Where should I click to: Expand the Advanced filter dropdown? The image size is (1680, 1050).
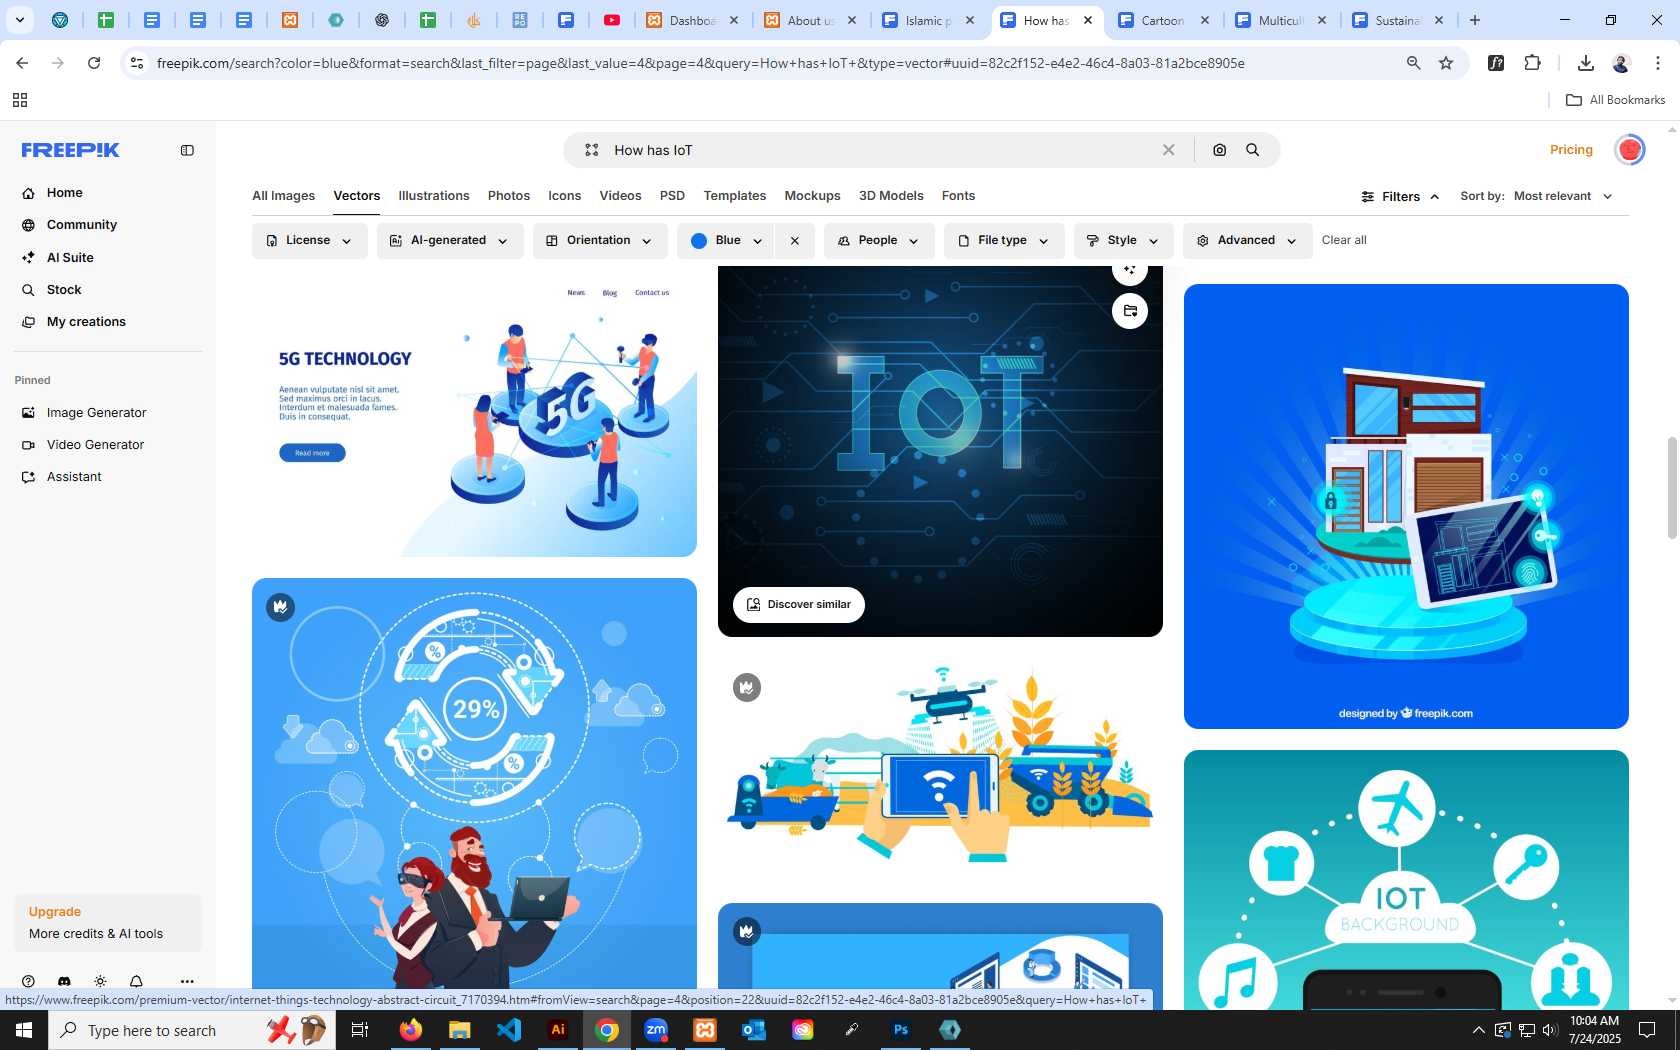[x=1247, y=241]
